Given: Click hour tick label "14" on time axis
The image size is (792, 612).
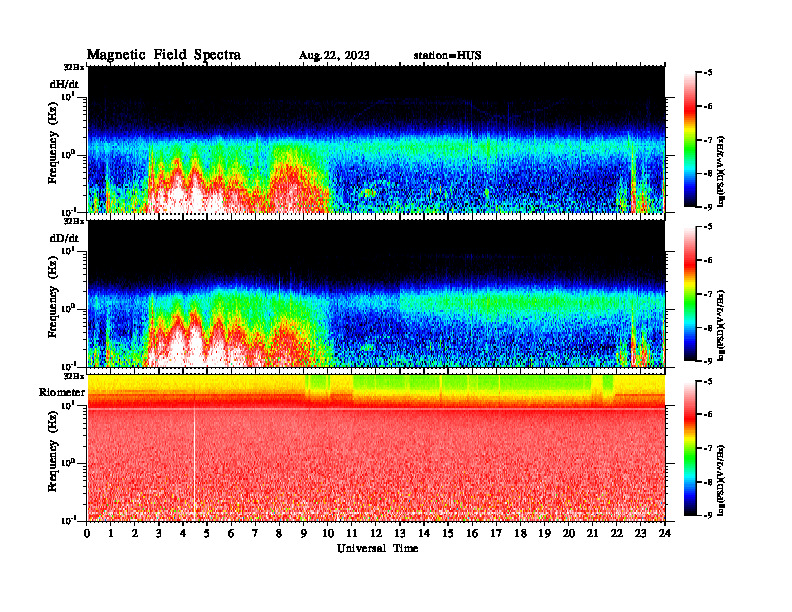Looking at the screenshot, I should (x=424, y=534).
